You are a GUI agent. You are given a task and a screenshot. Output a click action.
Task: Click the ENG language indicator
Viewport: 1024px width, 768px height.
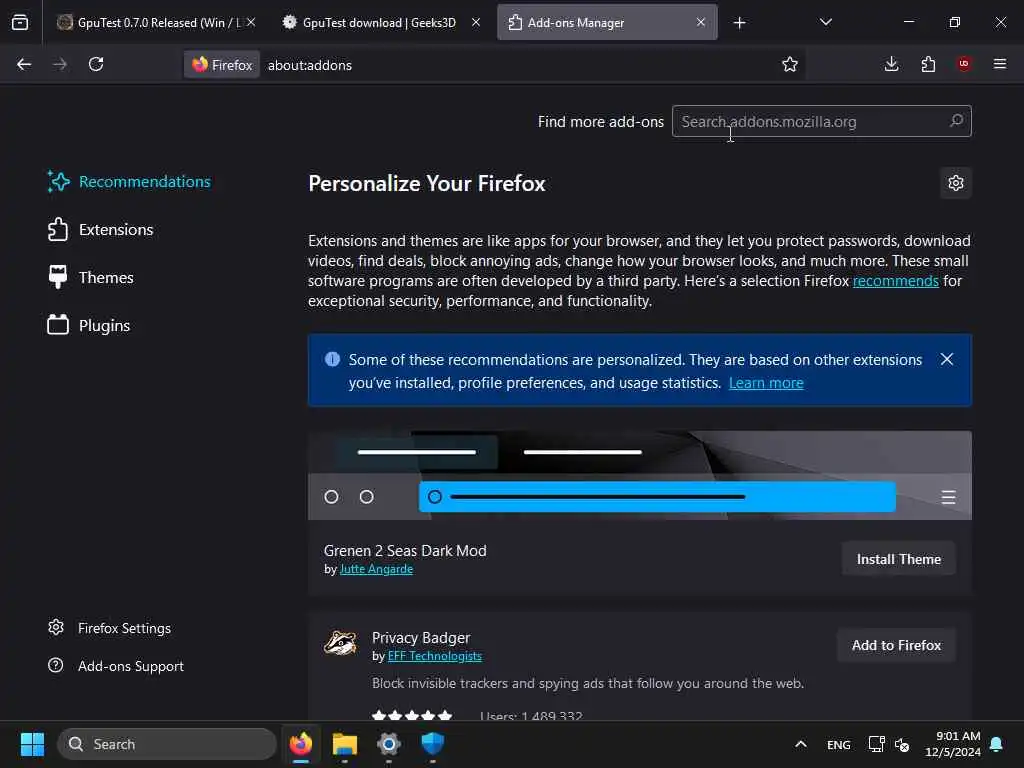tap(839, 744)
